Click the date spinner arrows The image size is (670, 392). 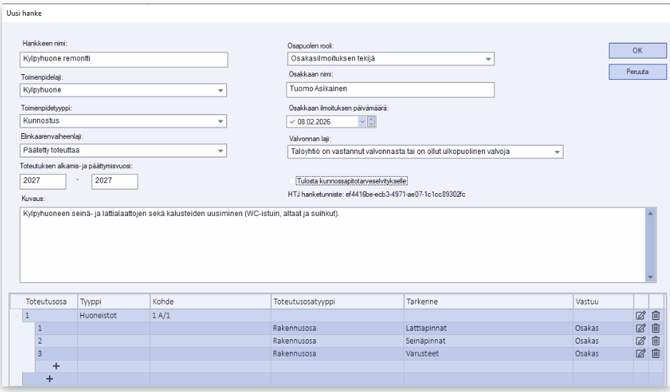[371, 122]
